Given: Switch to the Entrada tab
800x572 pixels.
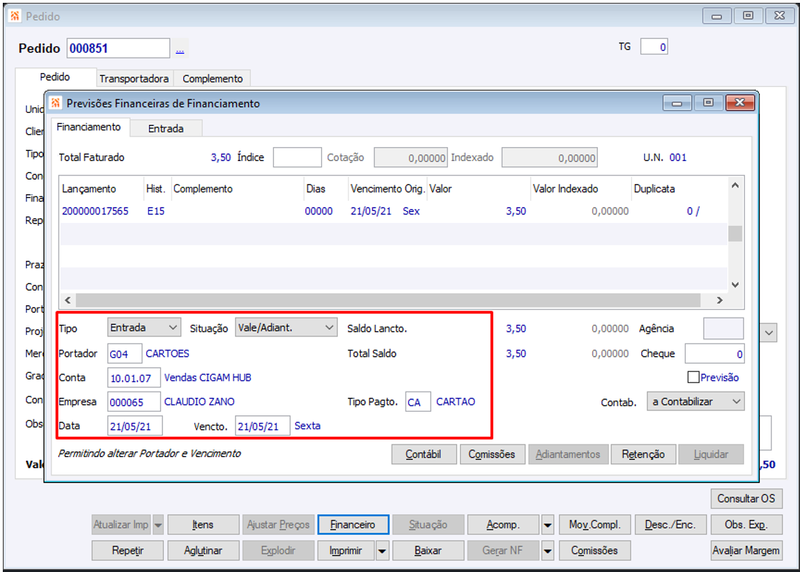Looking at the screenshot, I should [x=166, y=129].
